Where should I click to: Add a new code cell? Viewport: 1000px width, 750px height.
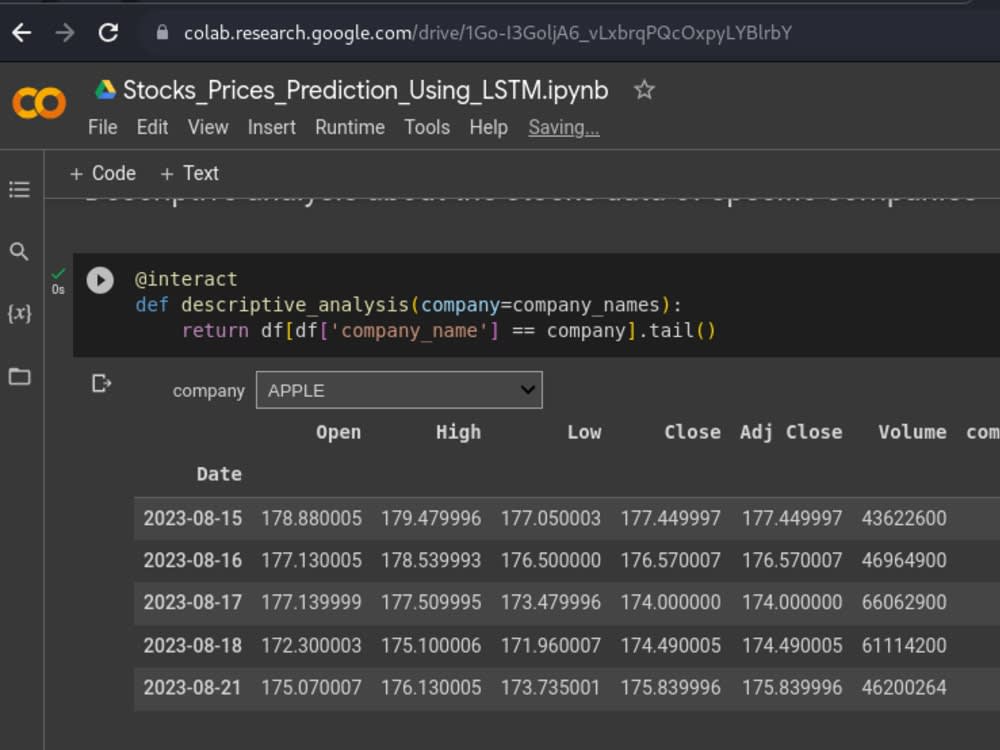(102, 173)
